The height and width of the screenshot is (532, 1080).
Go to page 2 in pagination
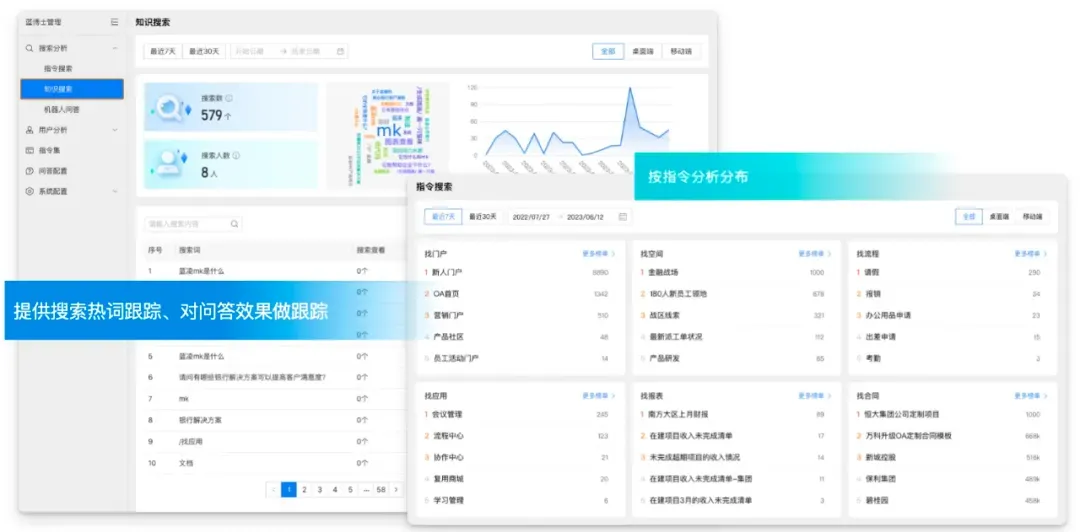(x=304, y=490)
